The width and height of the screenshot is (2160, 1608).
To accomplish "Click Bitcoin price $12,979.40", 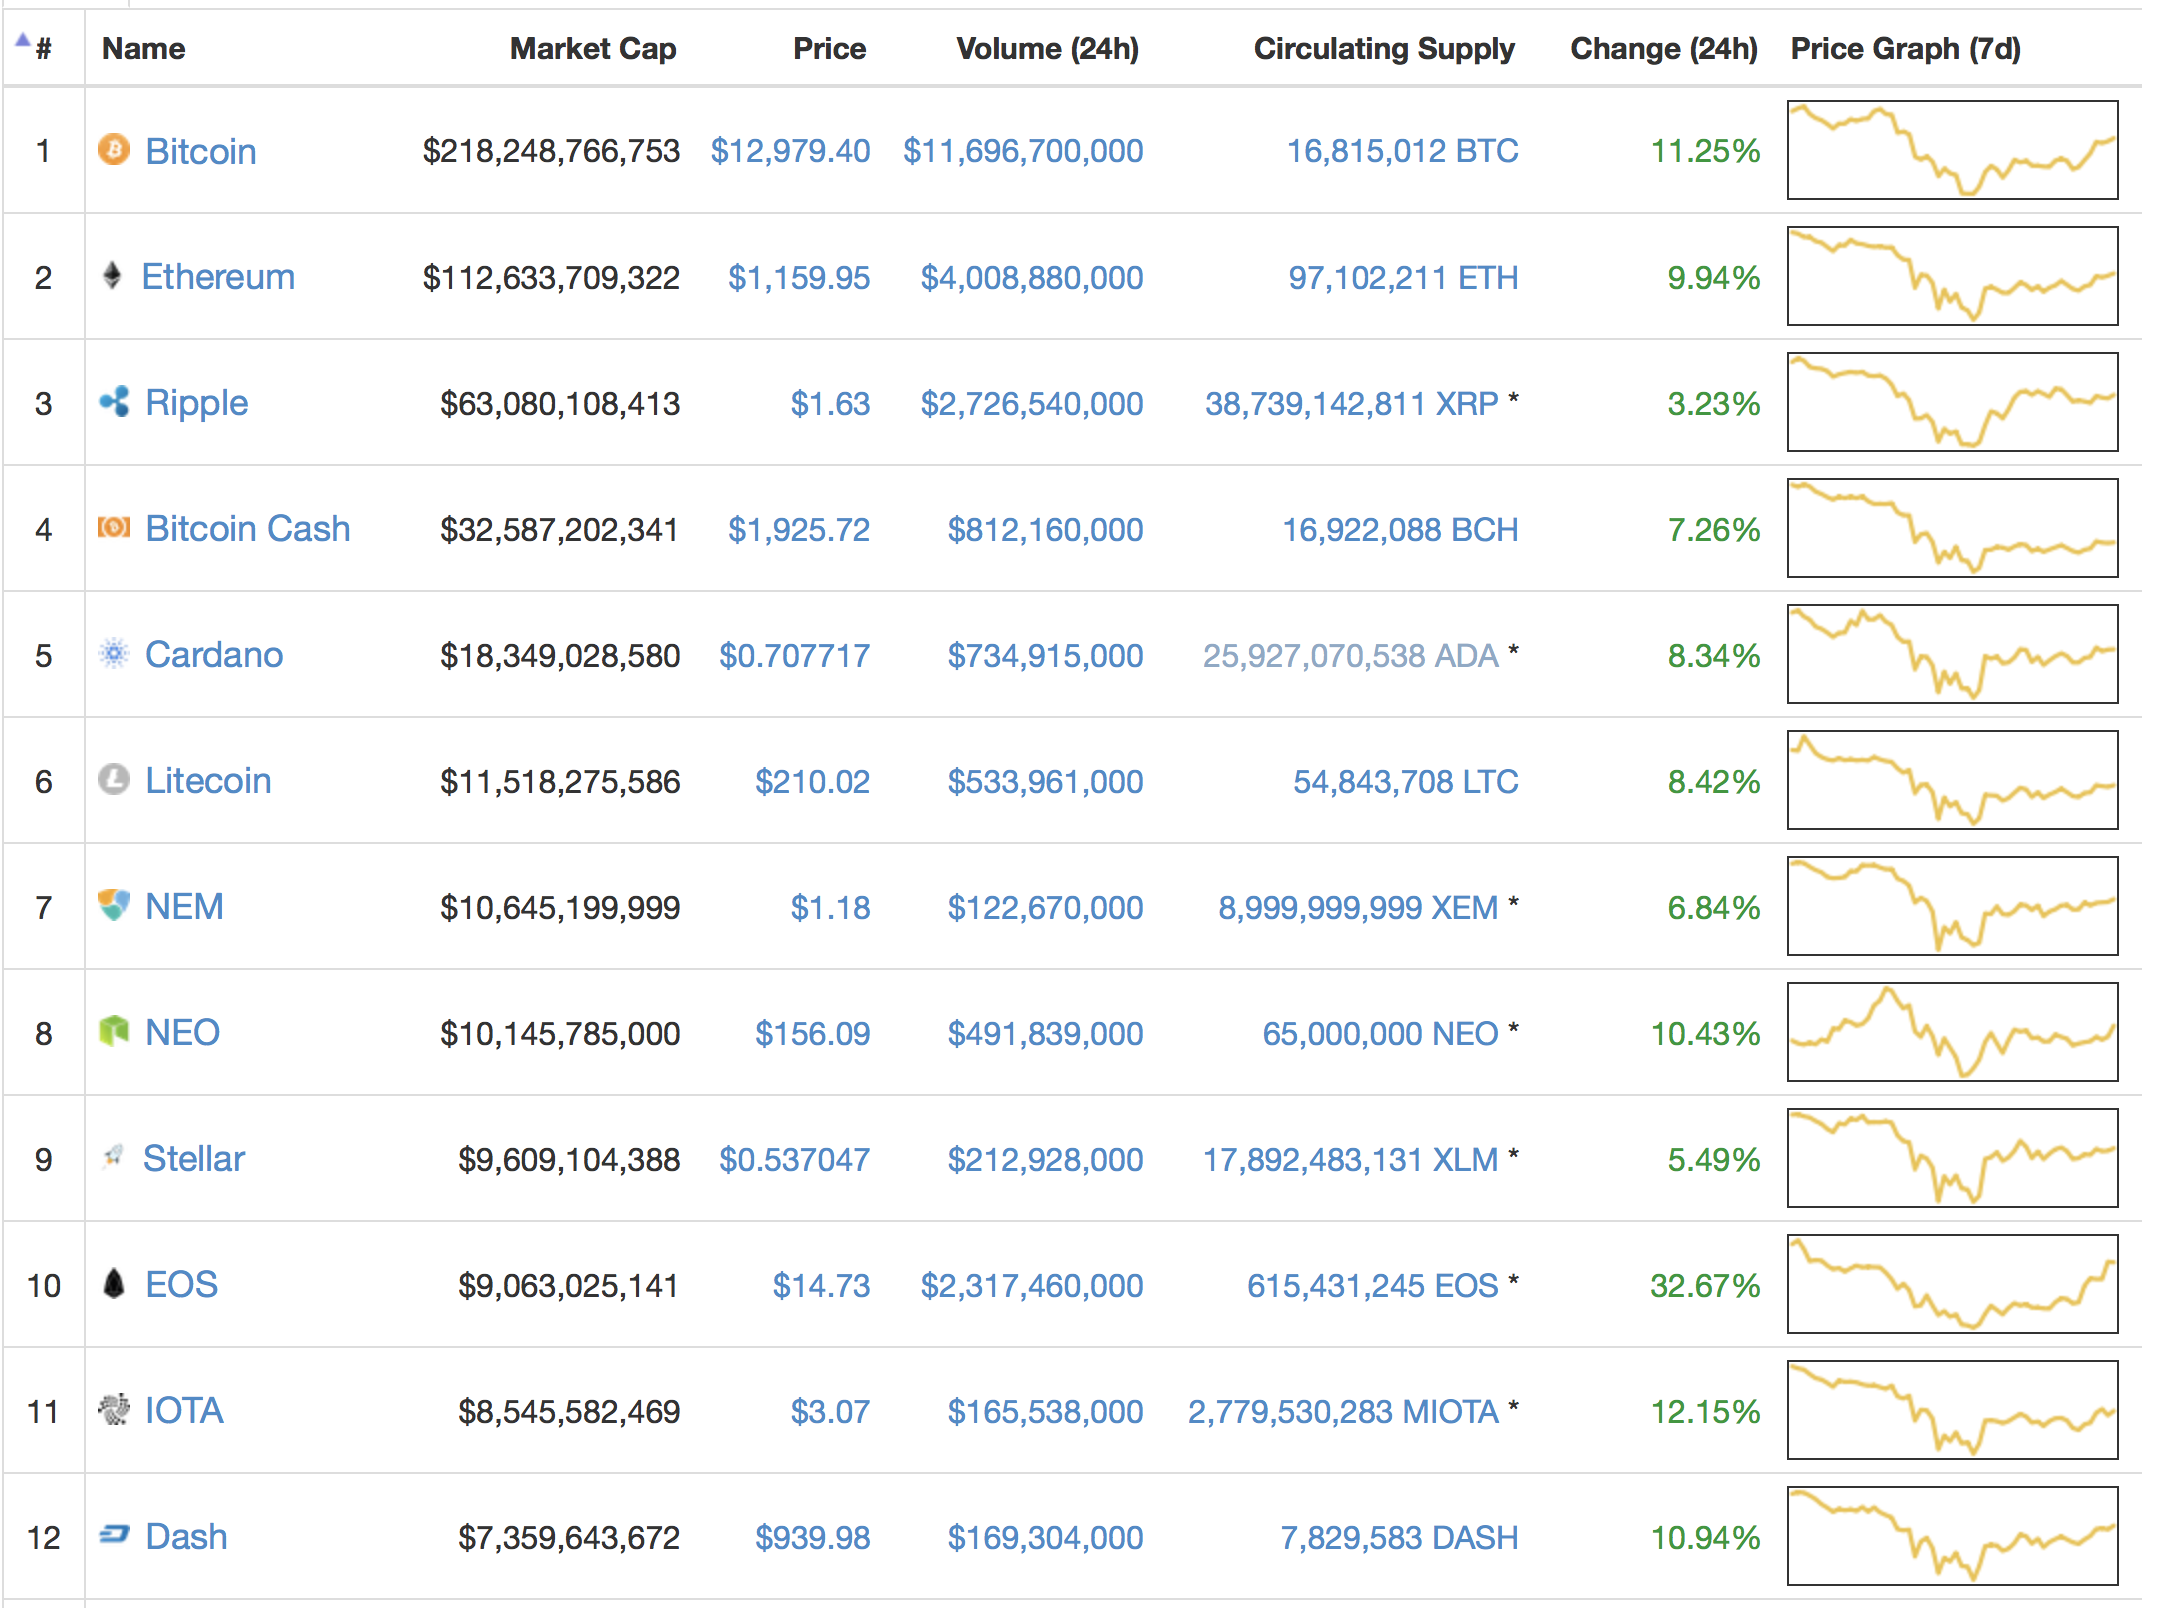I will click(790, 151).
